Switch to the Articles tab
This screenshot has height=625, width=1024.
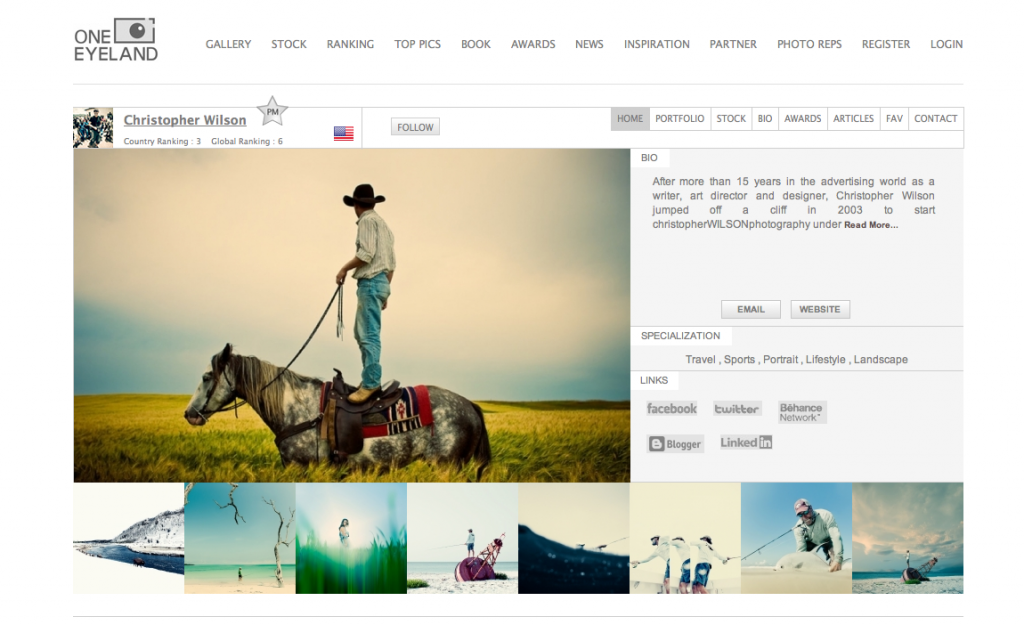coord(853,119)
